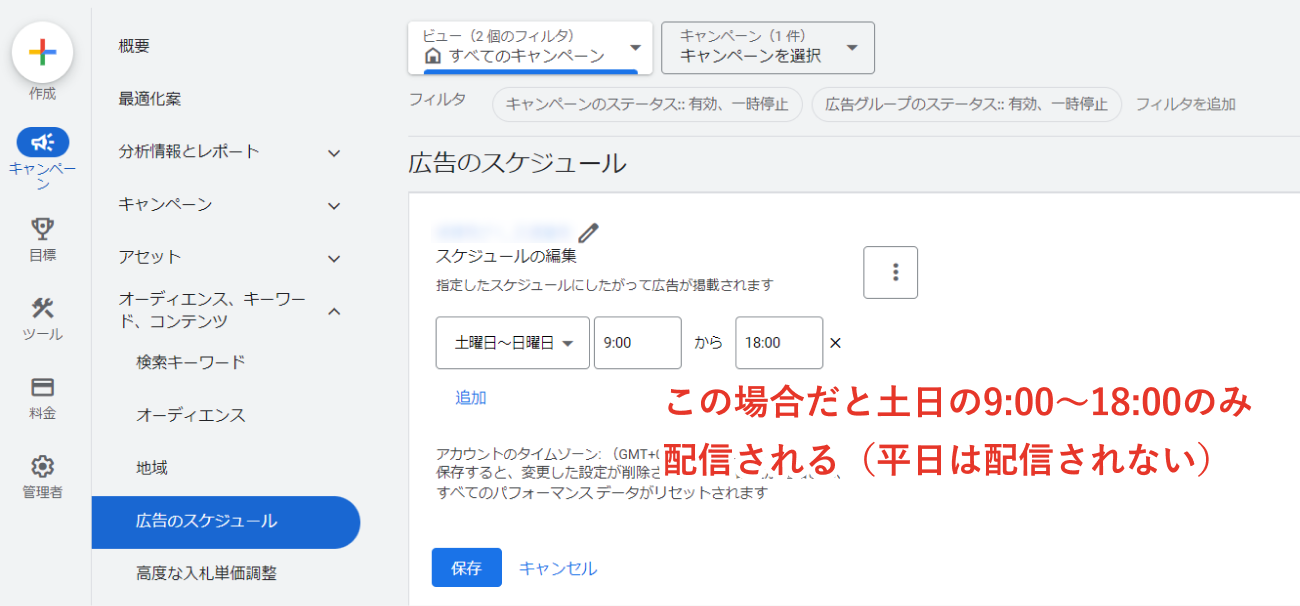Click the スケジュールの編集 label

(x=506, y=256)
